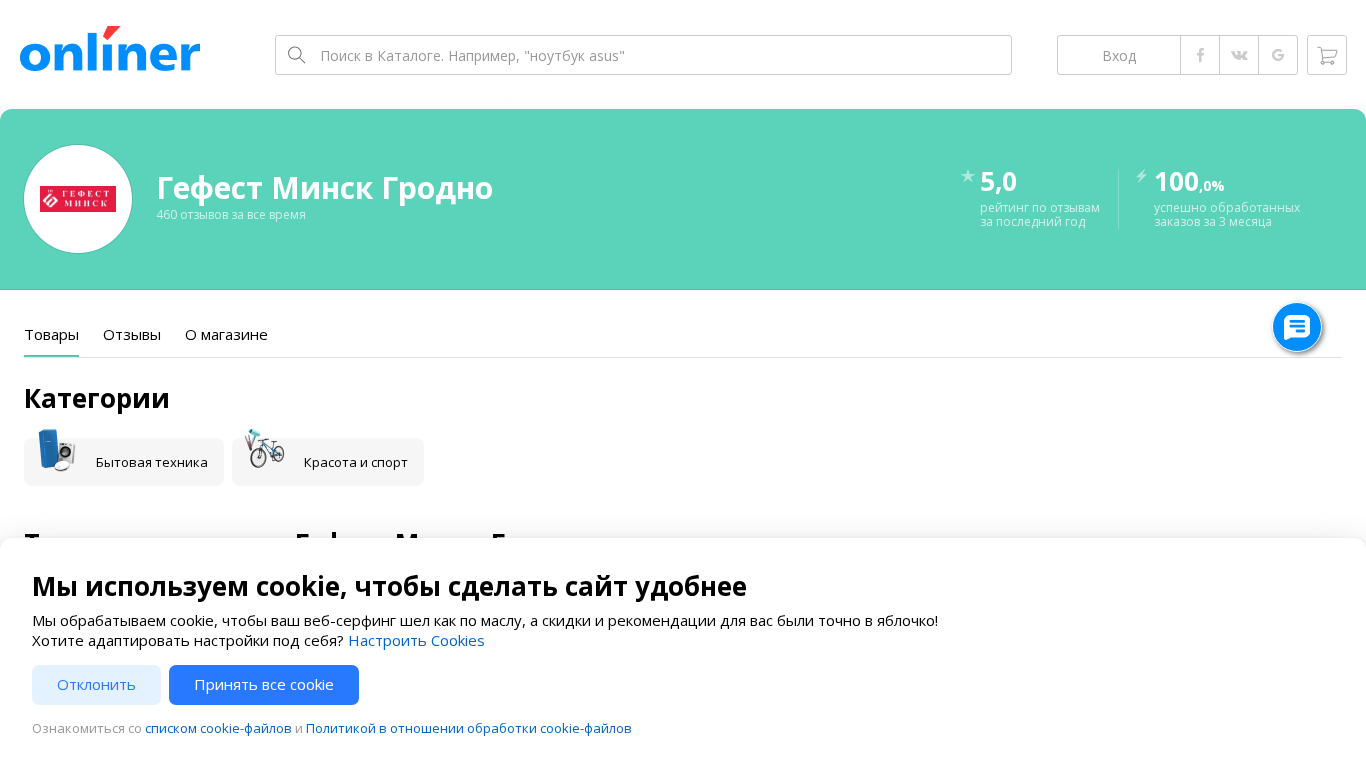Click the Отклонить cookie button

[96, 685]
